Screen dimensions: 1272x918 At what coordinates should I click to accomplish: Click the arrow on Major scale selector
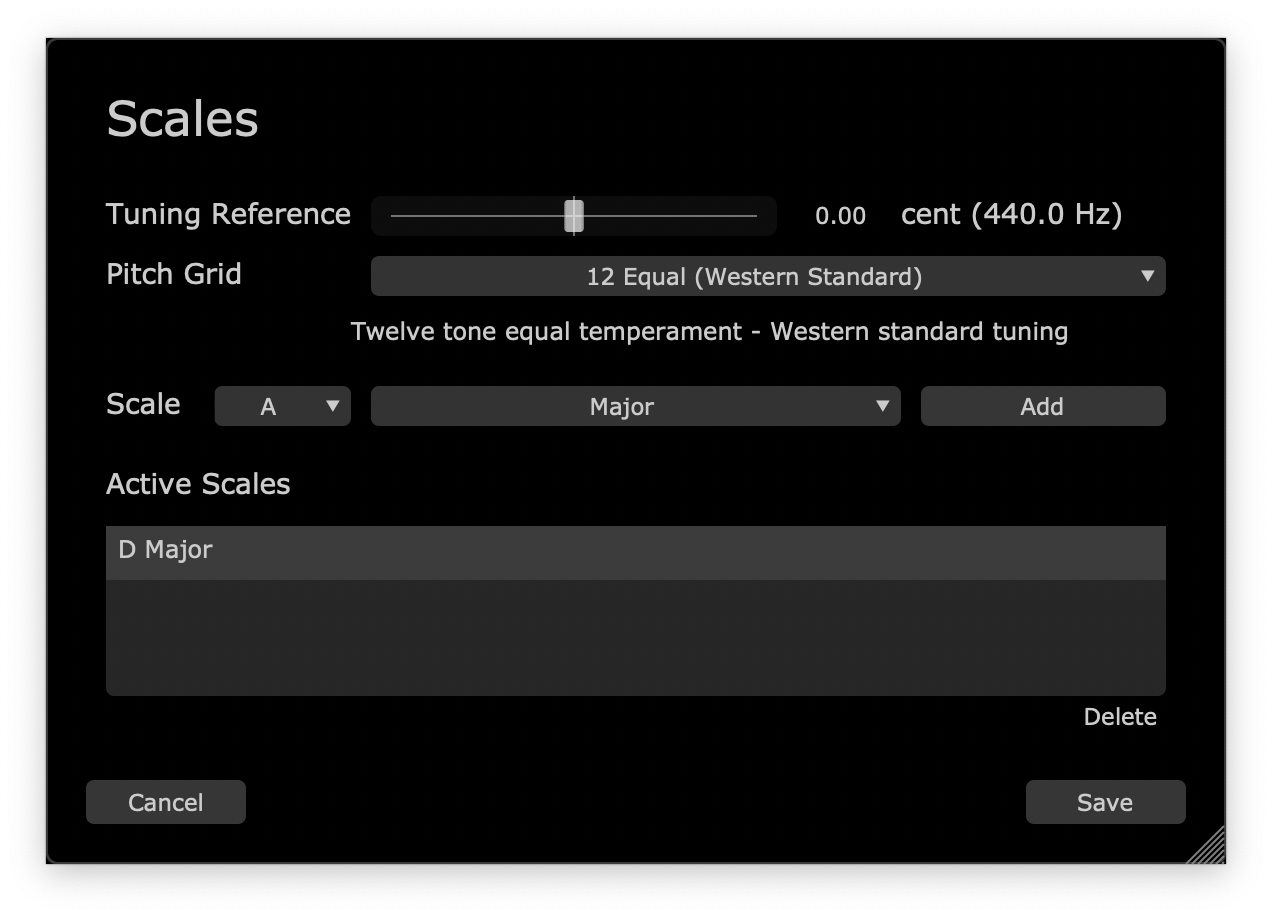[x=882, y=406]
